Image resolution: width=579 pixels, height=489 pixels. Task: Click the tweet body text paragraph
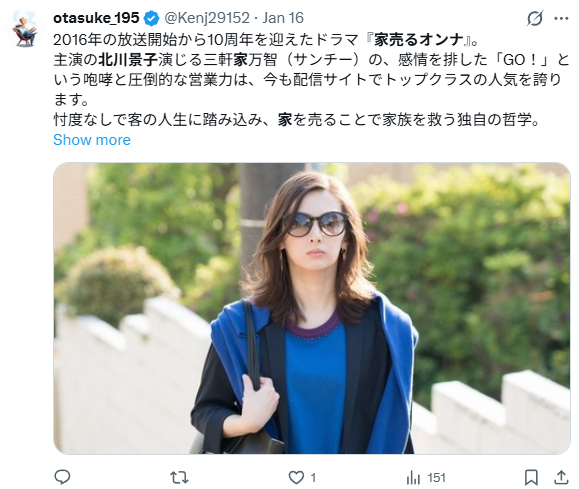click(311, 80)
